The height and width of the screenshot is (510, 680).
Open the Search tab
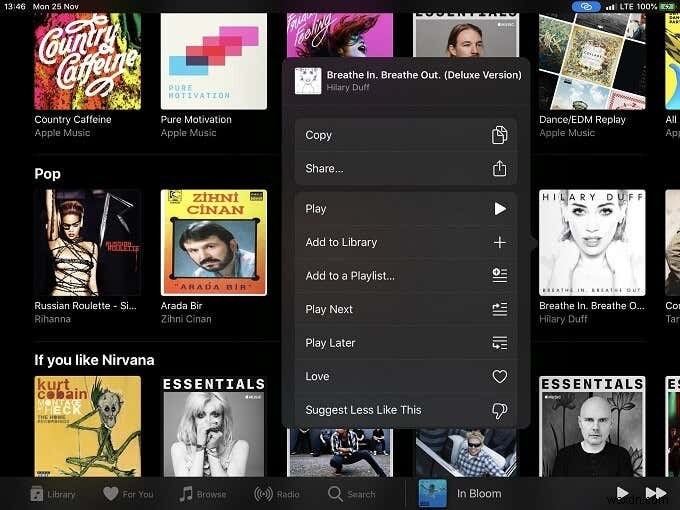pyautogui.click(x=352, y=494)
